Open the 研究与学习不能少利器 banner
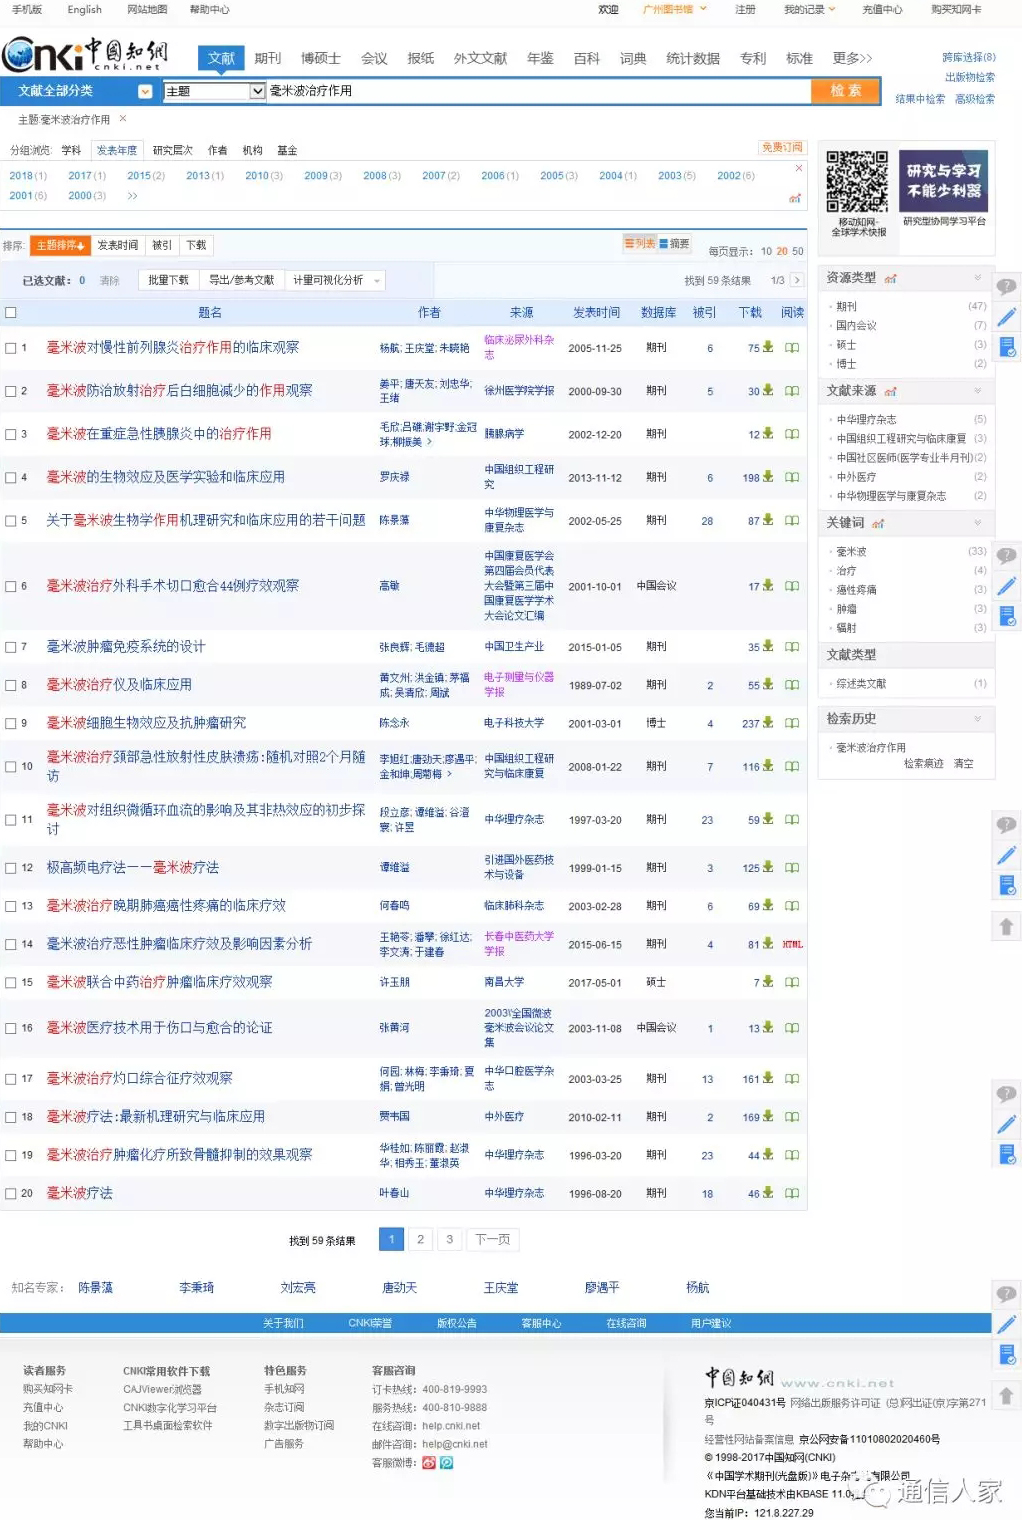Screen dimensions: 1022x1520 click(944, 181)
